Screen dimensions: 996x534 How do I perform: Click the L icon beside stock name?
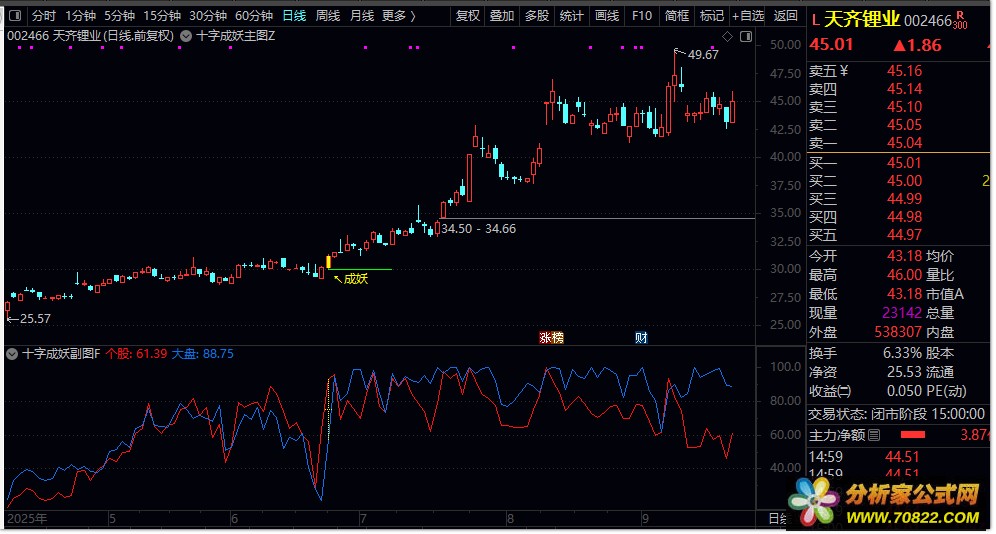pyautogui.click(x=815, y=20)
